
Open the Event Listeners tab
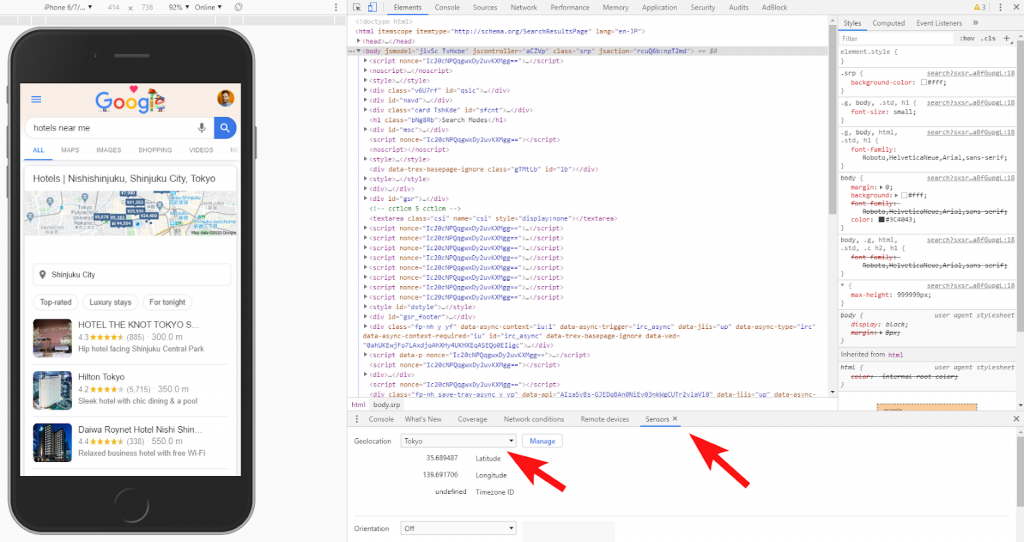(x=939, y=23)
